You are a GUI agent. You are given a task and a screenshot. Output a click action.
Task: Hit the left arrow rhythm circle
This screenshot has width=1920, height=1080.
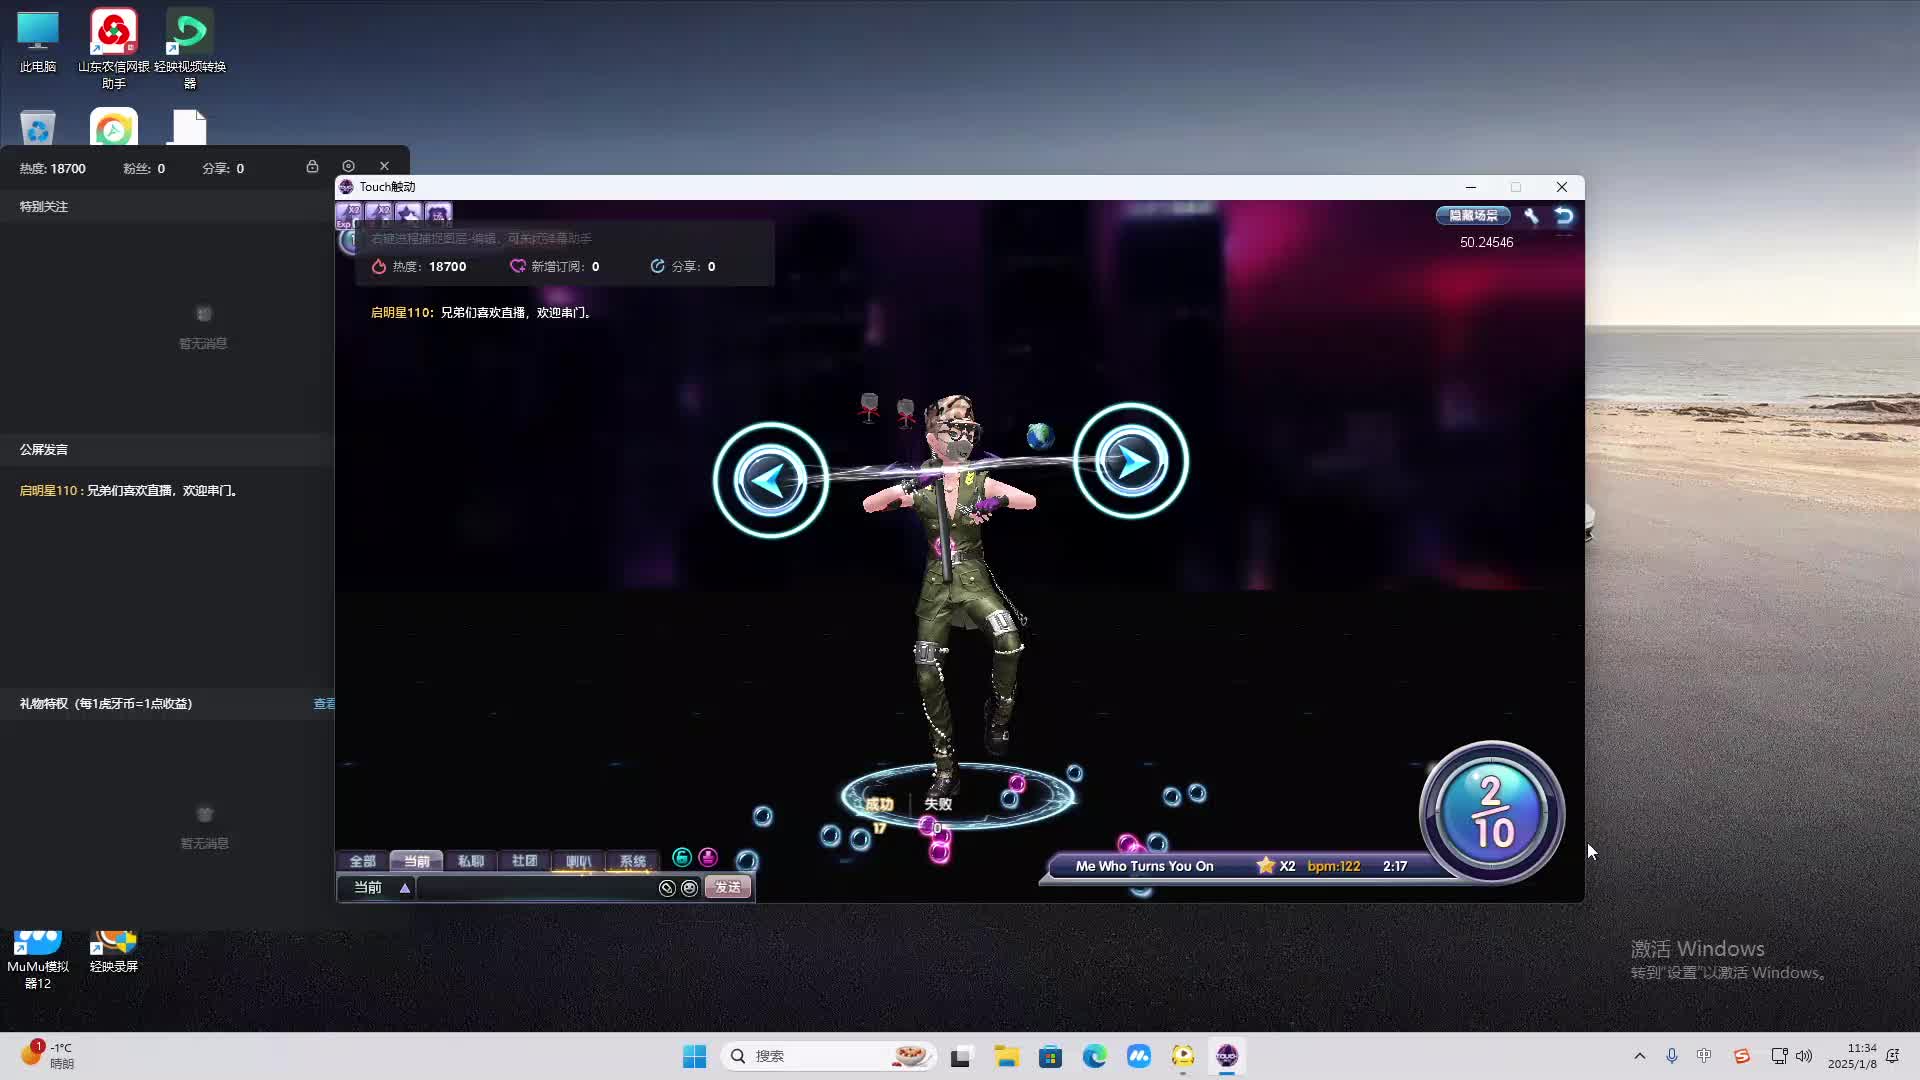point(770,481)
